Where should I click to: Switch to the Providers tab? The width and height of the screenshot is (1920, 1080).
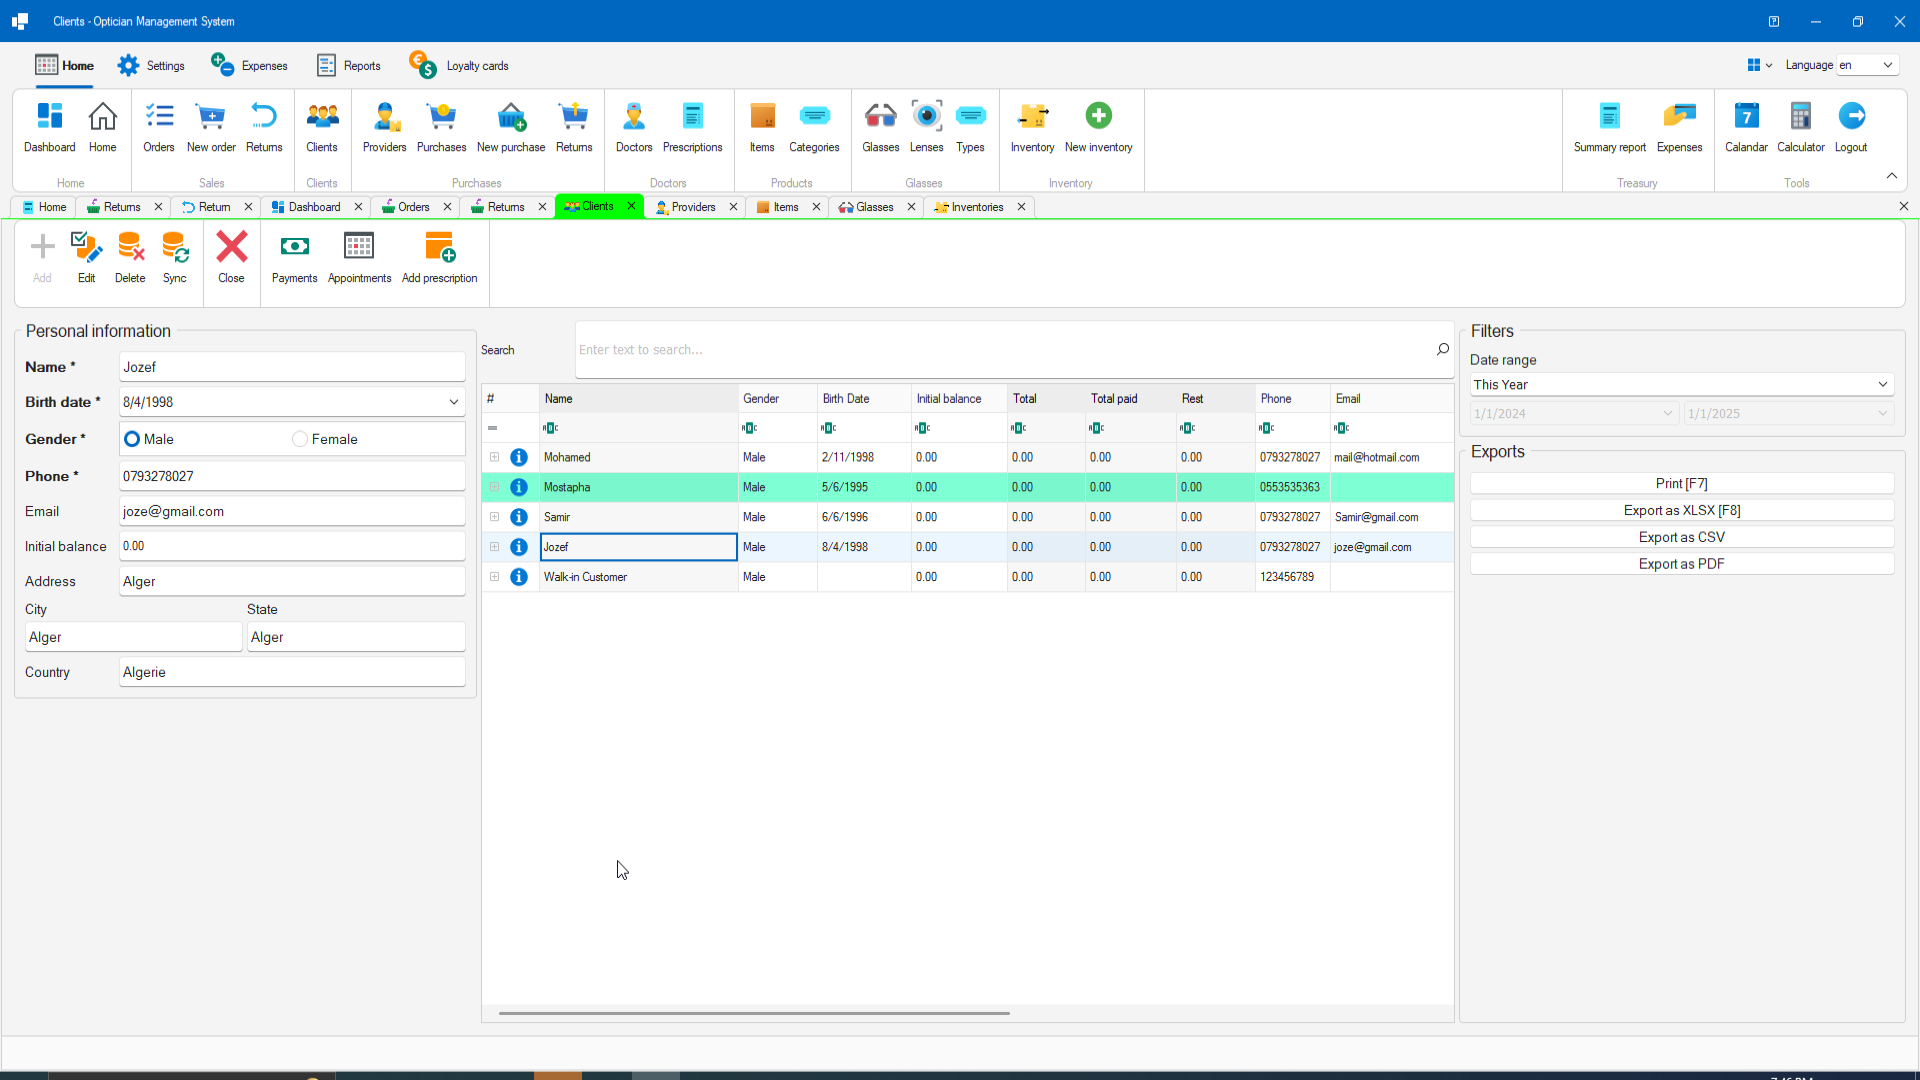pos(693,207)
